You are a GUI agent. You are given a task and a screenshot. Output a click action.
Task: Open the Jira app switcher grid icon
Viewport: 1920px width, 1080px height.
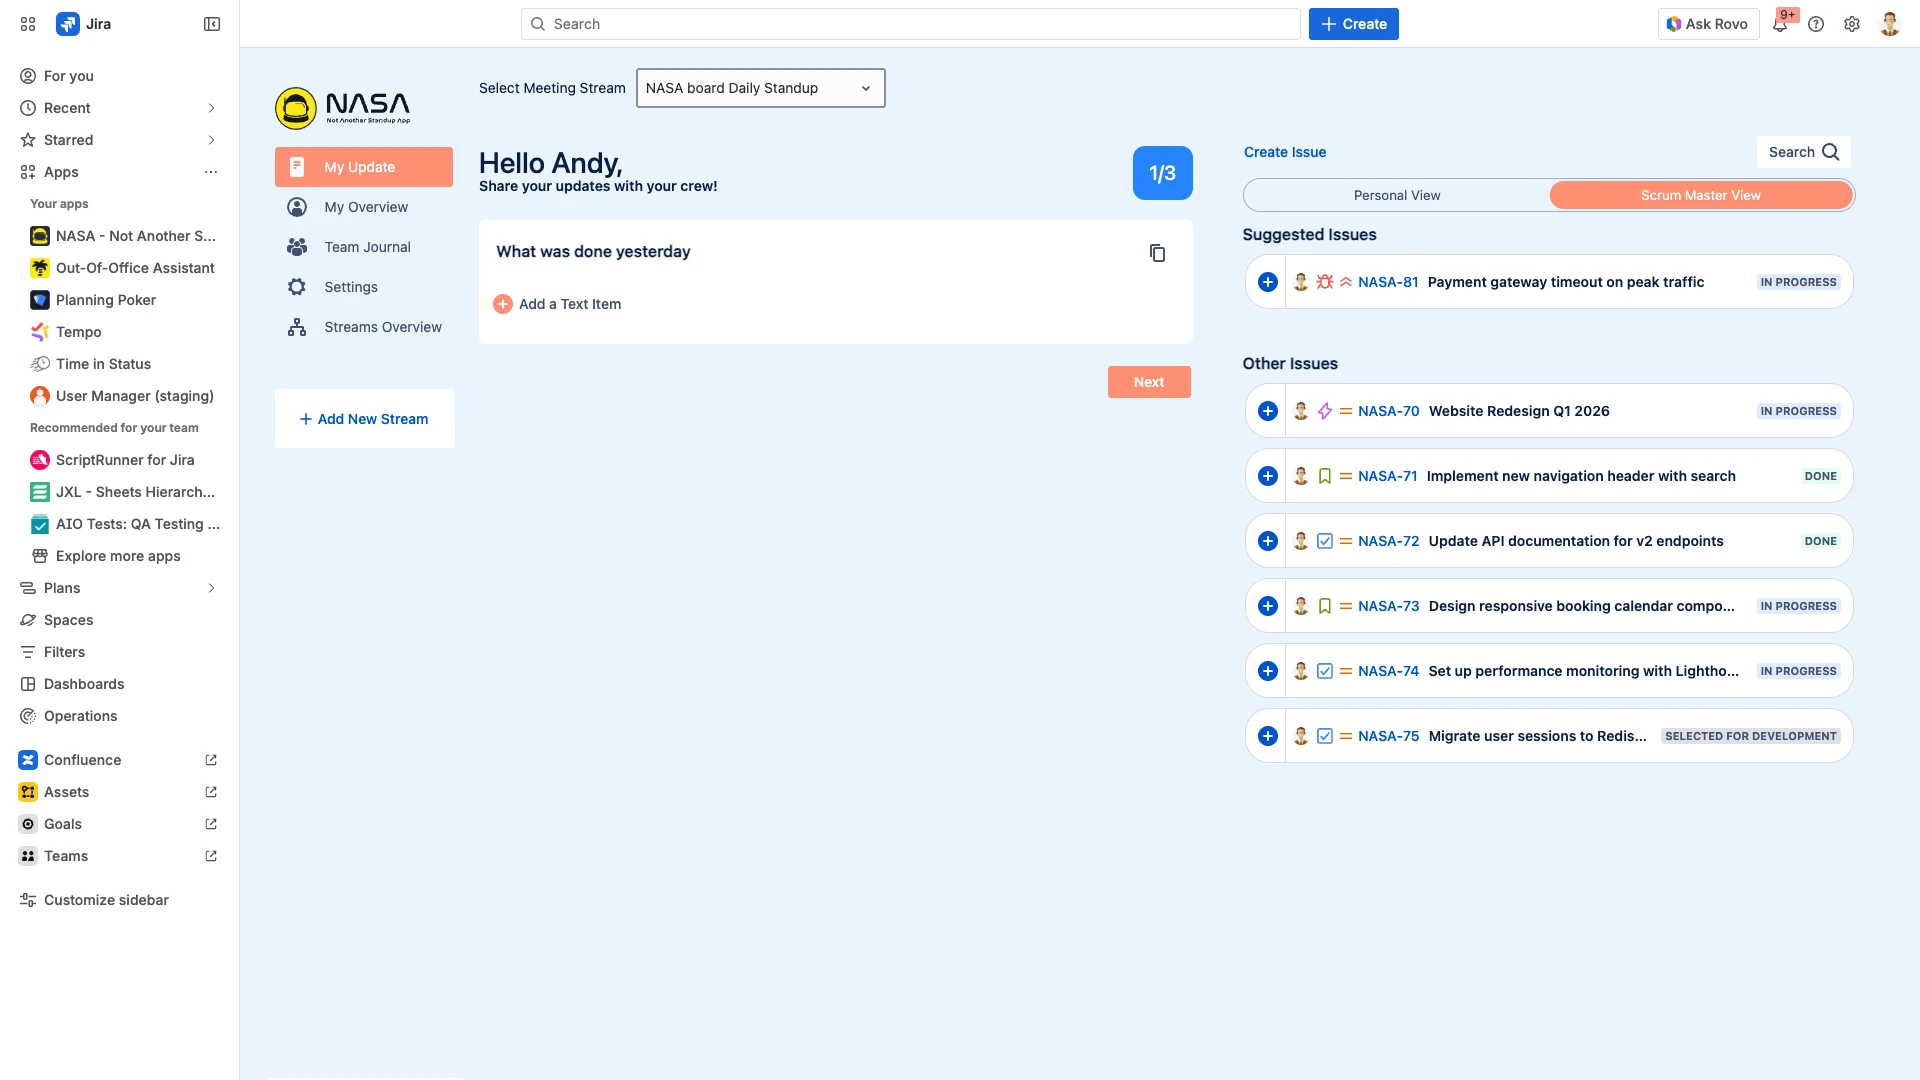tap(28, 24)
